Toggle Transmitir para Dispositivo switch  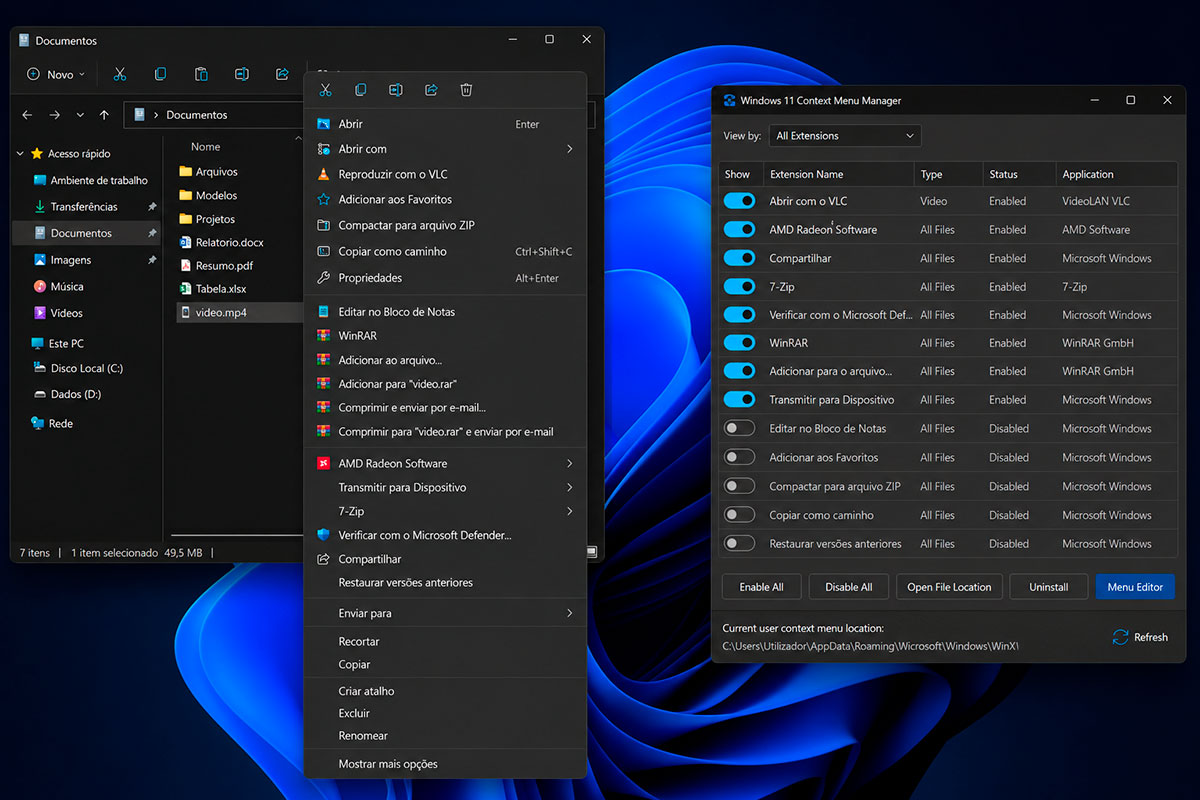click(x=739, y=399)
